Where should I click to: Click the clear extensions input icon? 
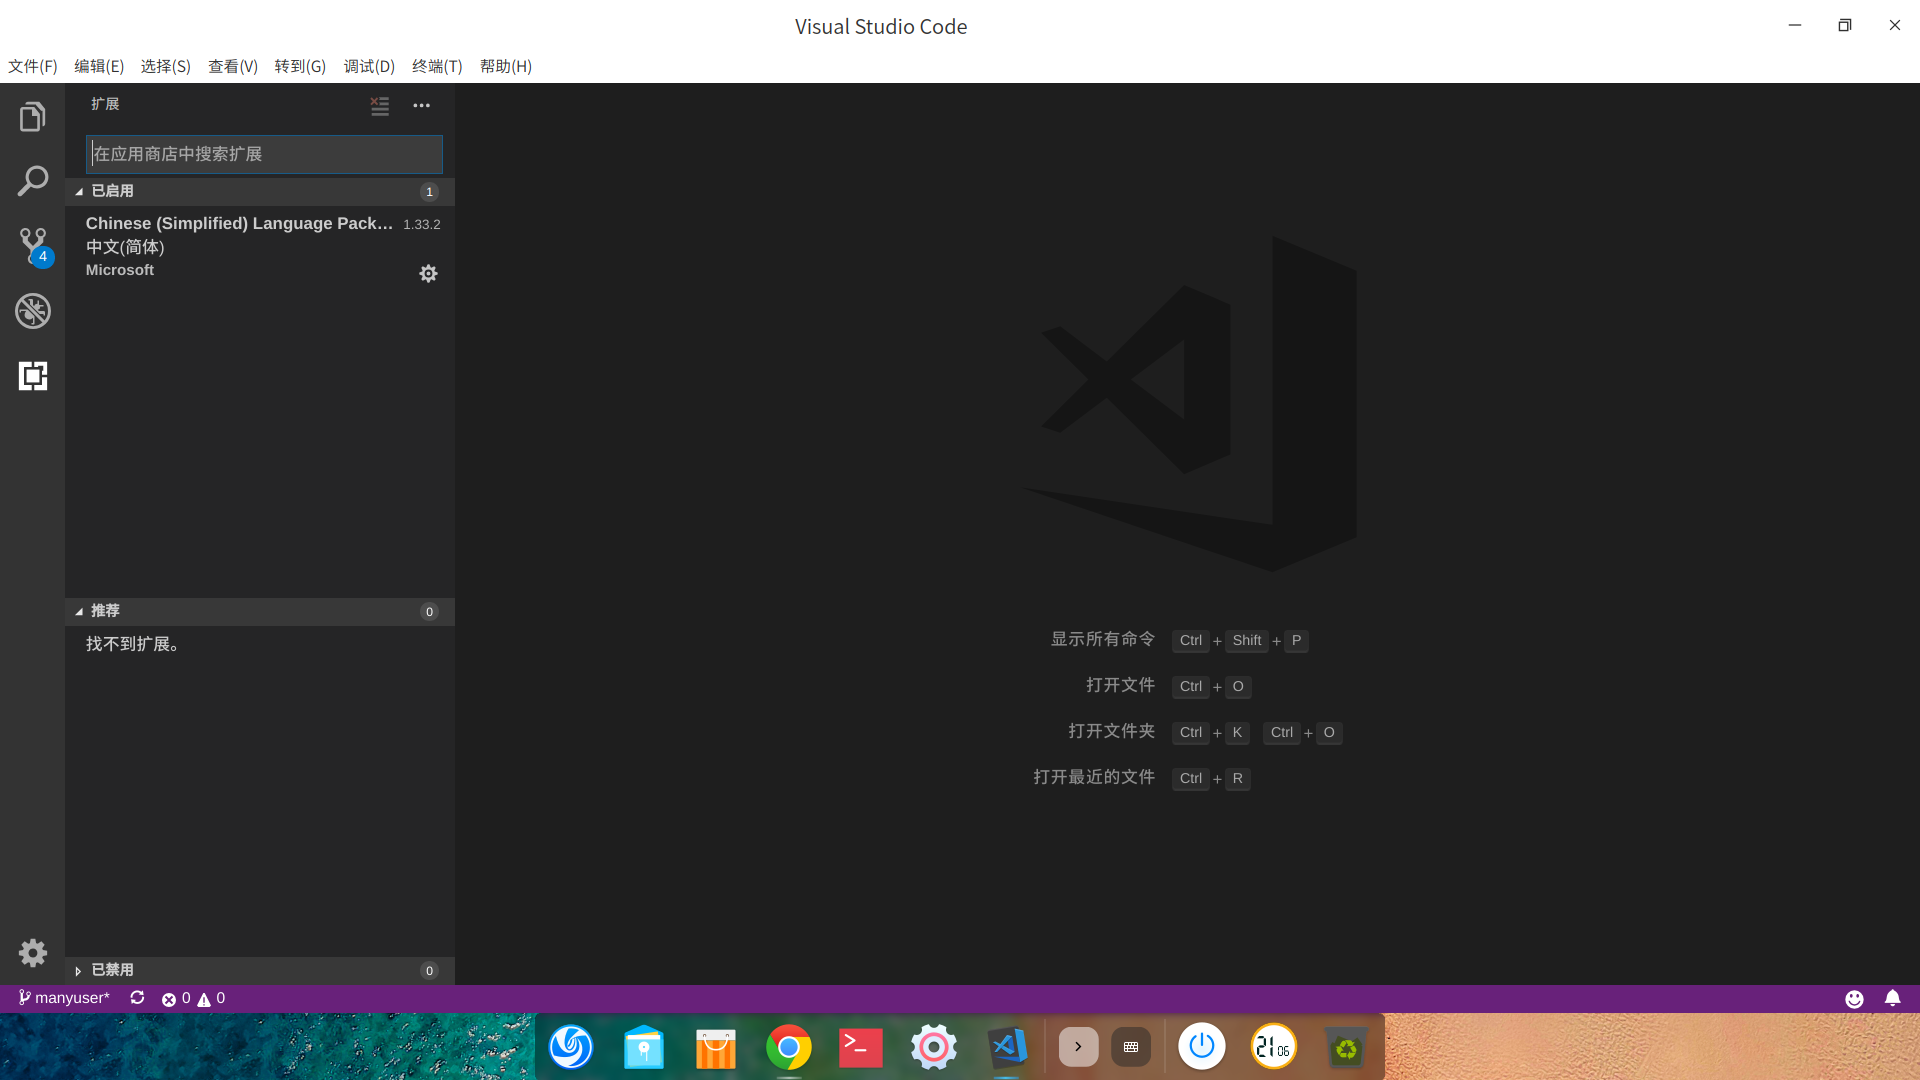[x=380, y=105]
